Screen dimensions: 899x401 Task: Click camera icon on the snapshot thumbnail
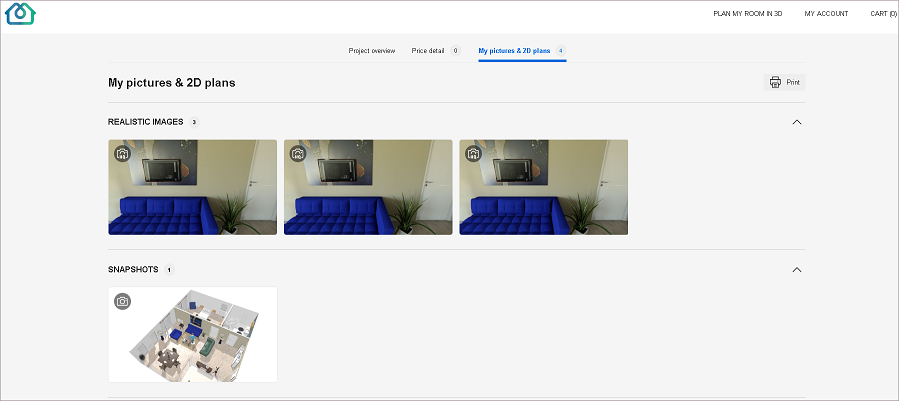coord(122,301)
